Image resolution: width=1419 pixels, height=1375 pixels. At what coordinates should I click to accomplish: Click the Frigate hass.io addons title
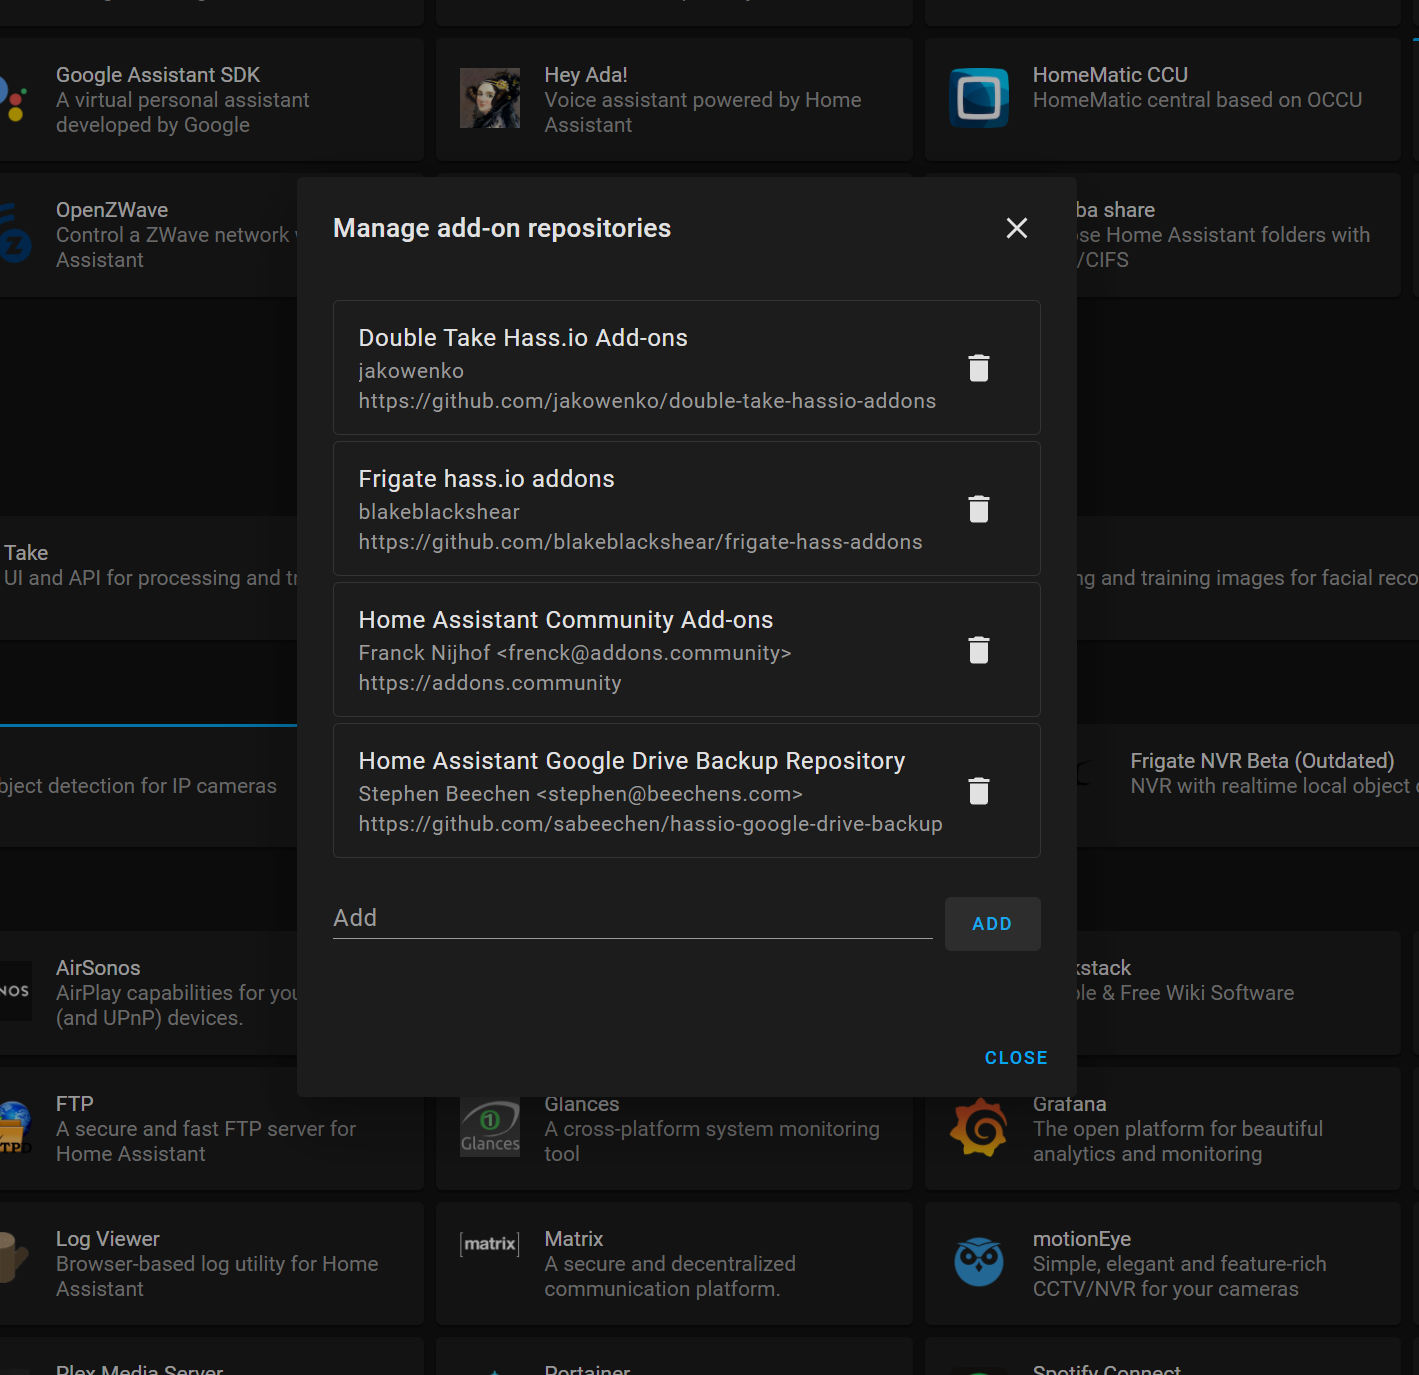(x=486, y=479)
